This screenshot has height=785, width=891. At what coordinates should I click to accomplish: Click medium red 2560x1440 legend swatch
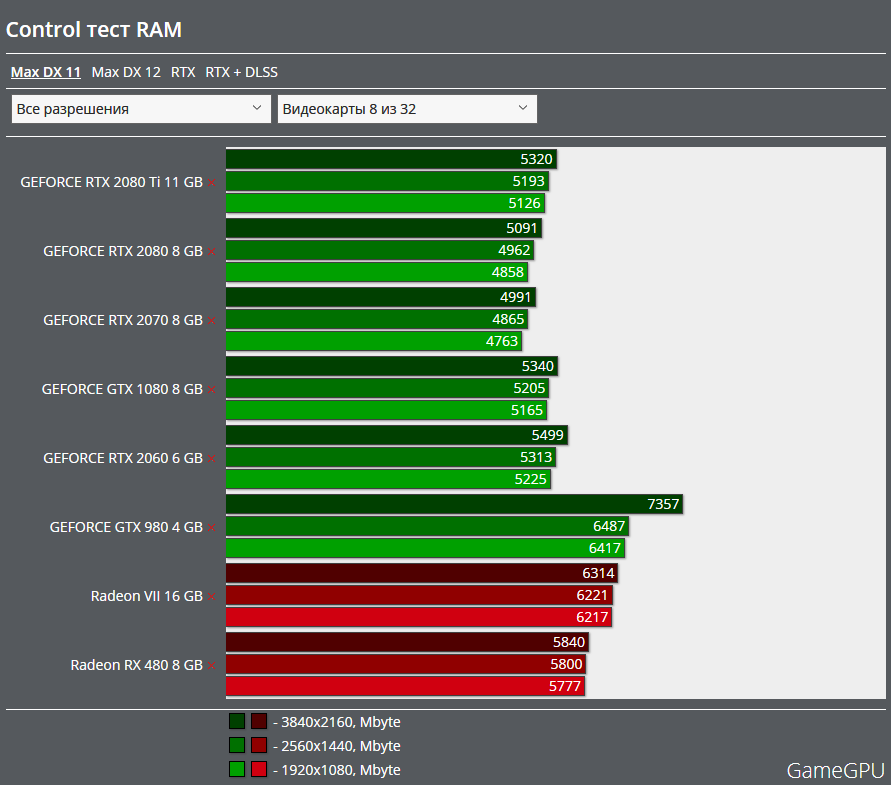[259, 745]
